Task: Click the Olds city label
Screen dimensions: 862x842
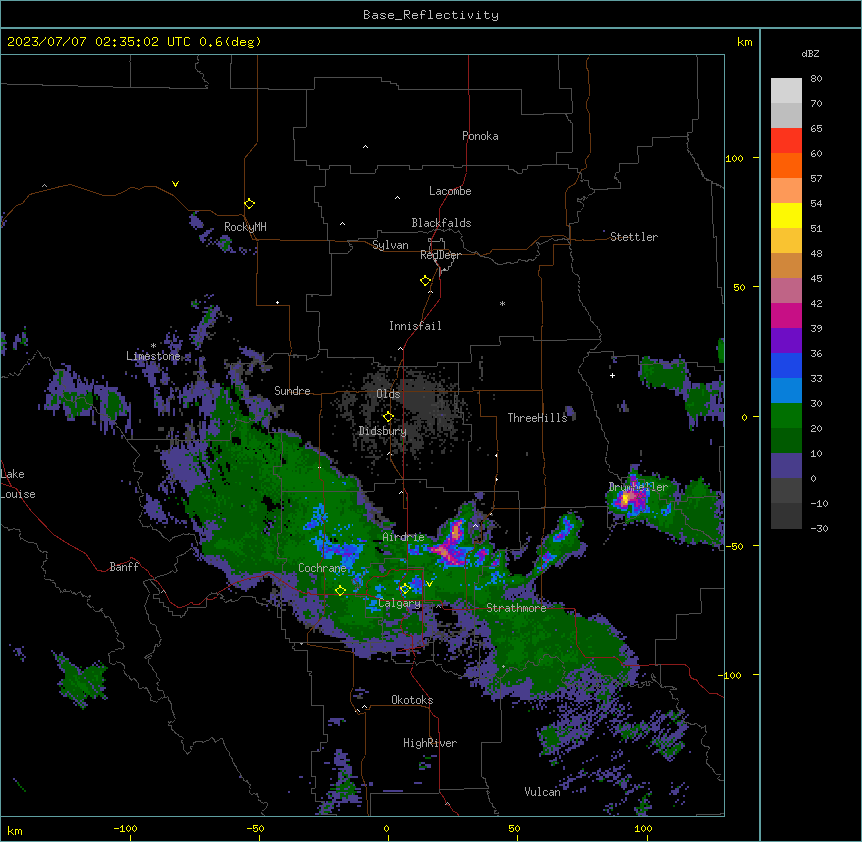Action: (388, 394)
